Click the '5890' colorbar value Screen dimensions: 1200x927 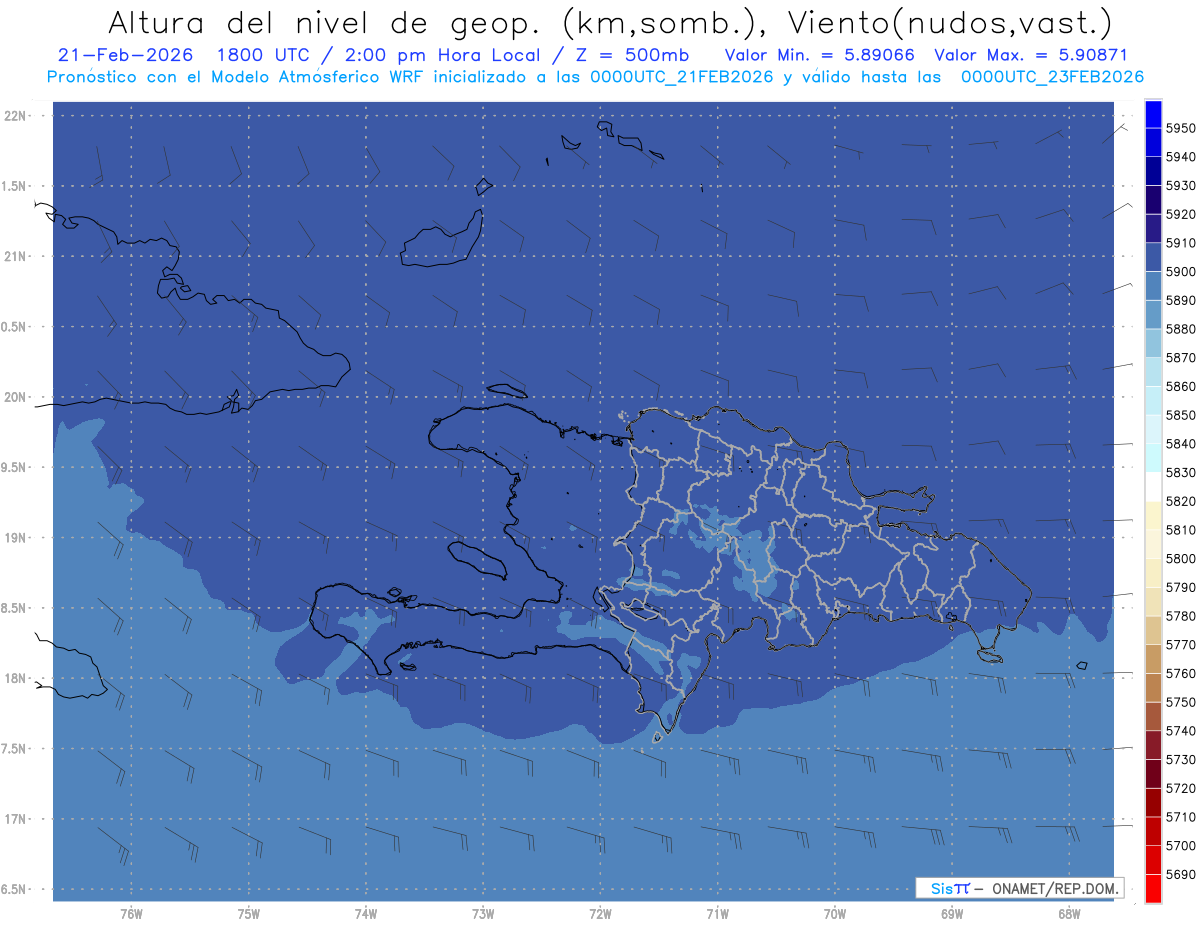[x=1180, y=300]
